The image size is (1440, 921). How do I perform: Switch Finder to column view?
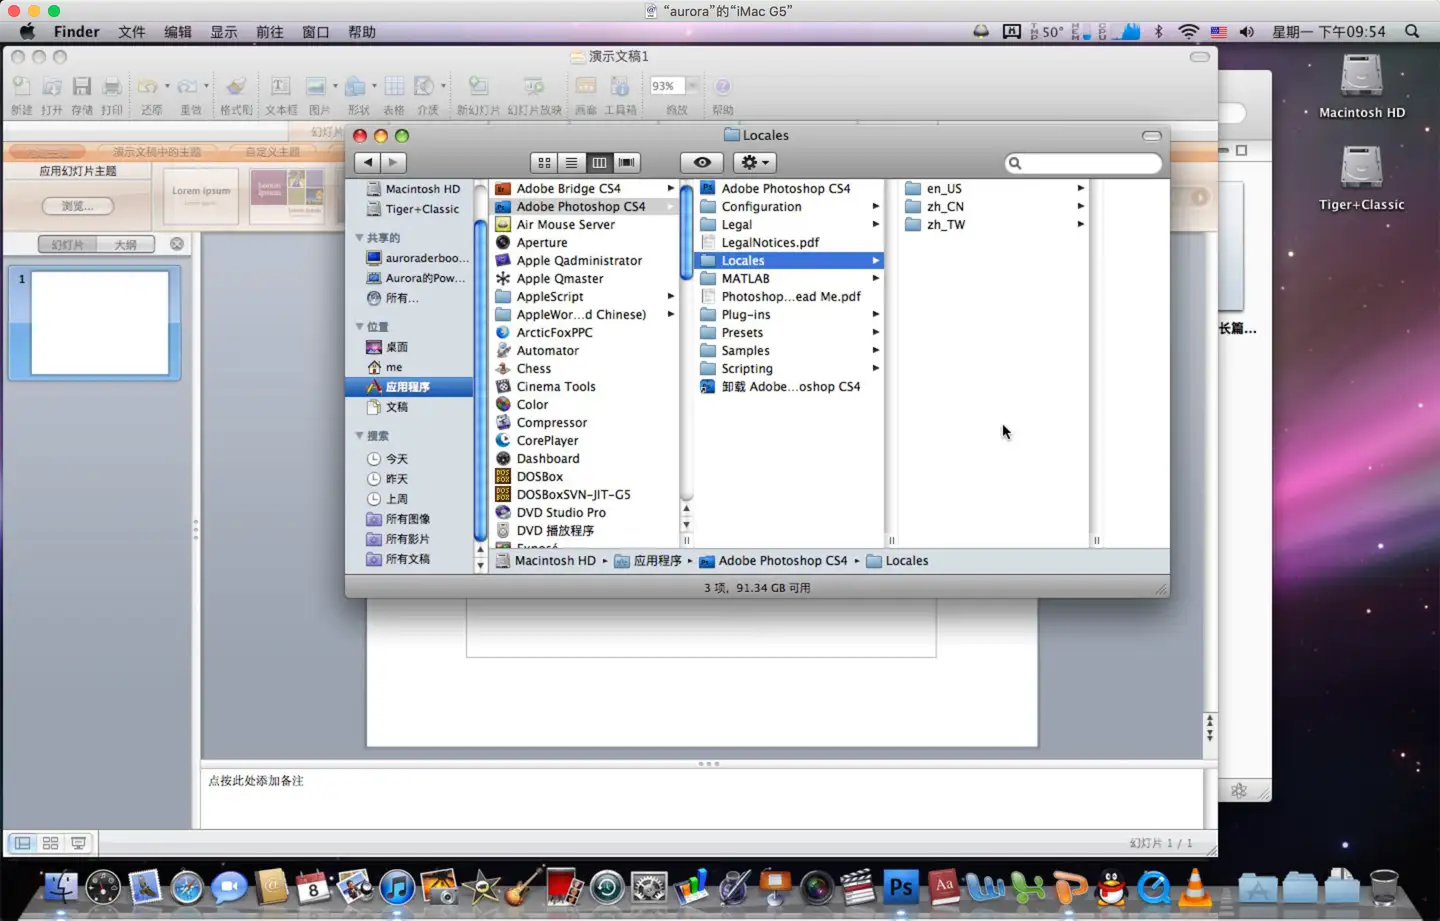599,162
